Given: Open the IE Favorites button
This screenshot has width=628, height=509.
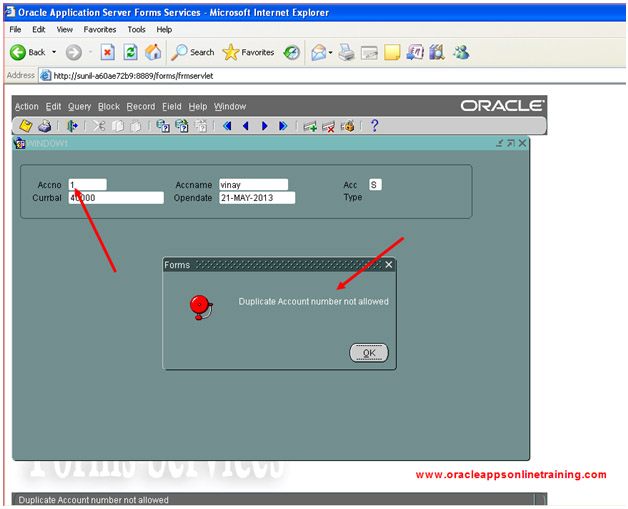Looking at the screenshot, I should click(246, 52).
